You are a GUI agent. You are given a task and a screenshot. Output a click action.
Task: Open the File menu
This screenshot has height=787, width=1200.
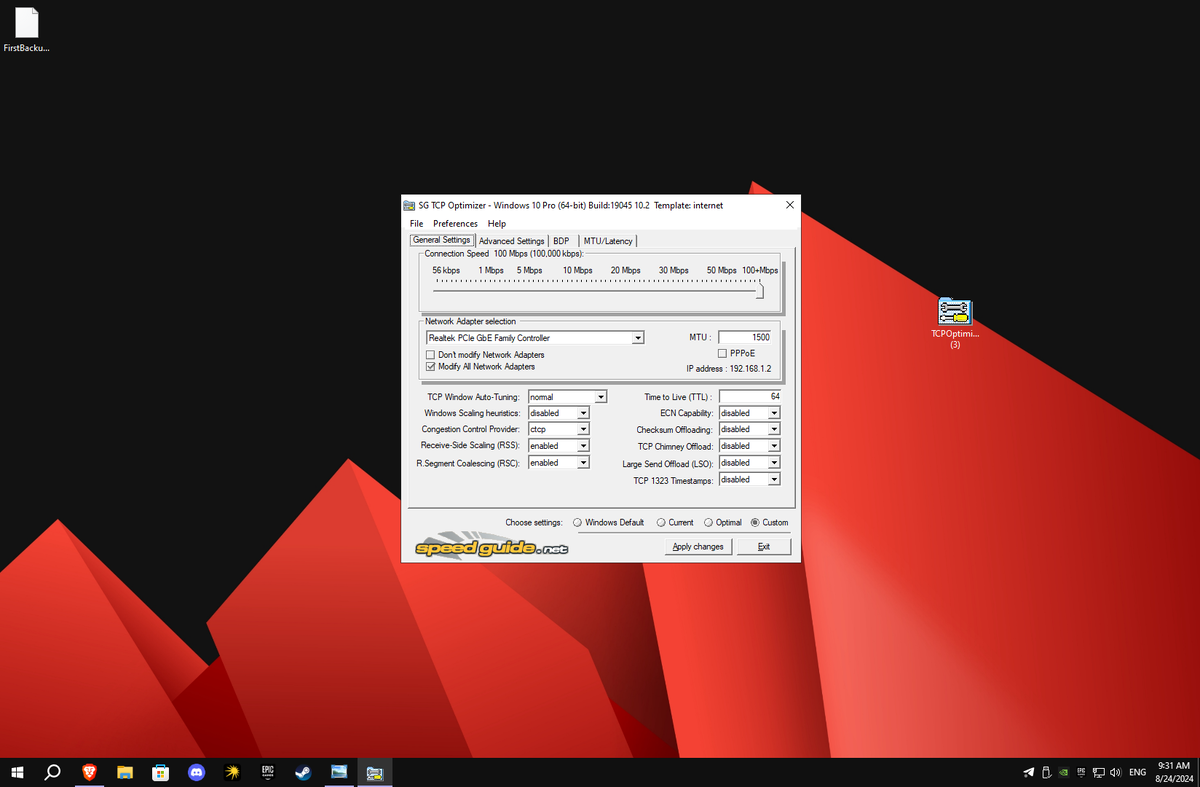point(416,224)
